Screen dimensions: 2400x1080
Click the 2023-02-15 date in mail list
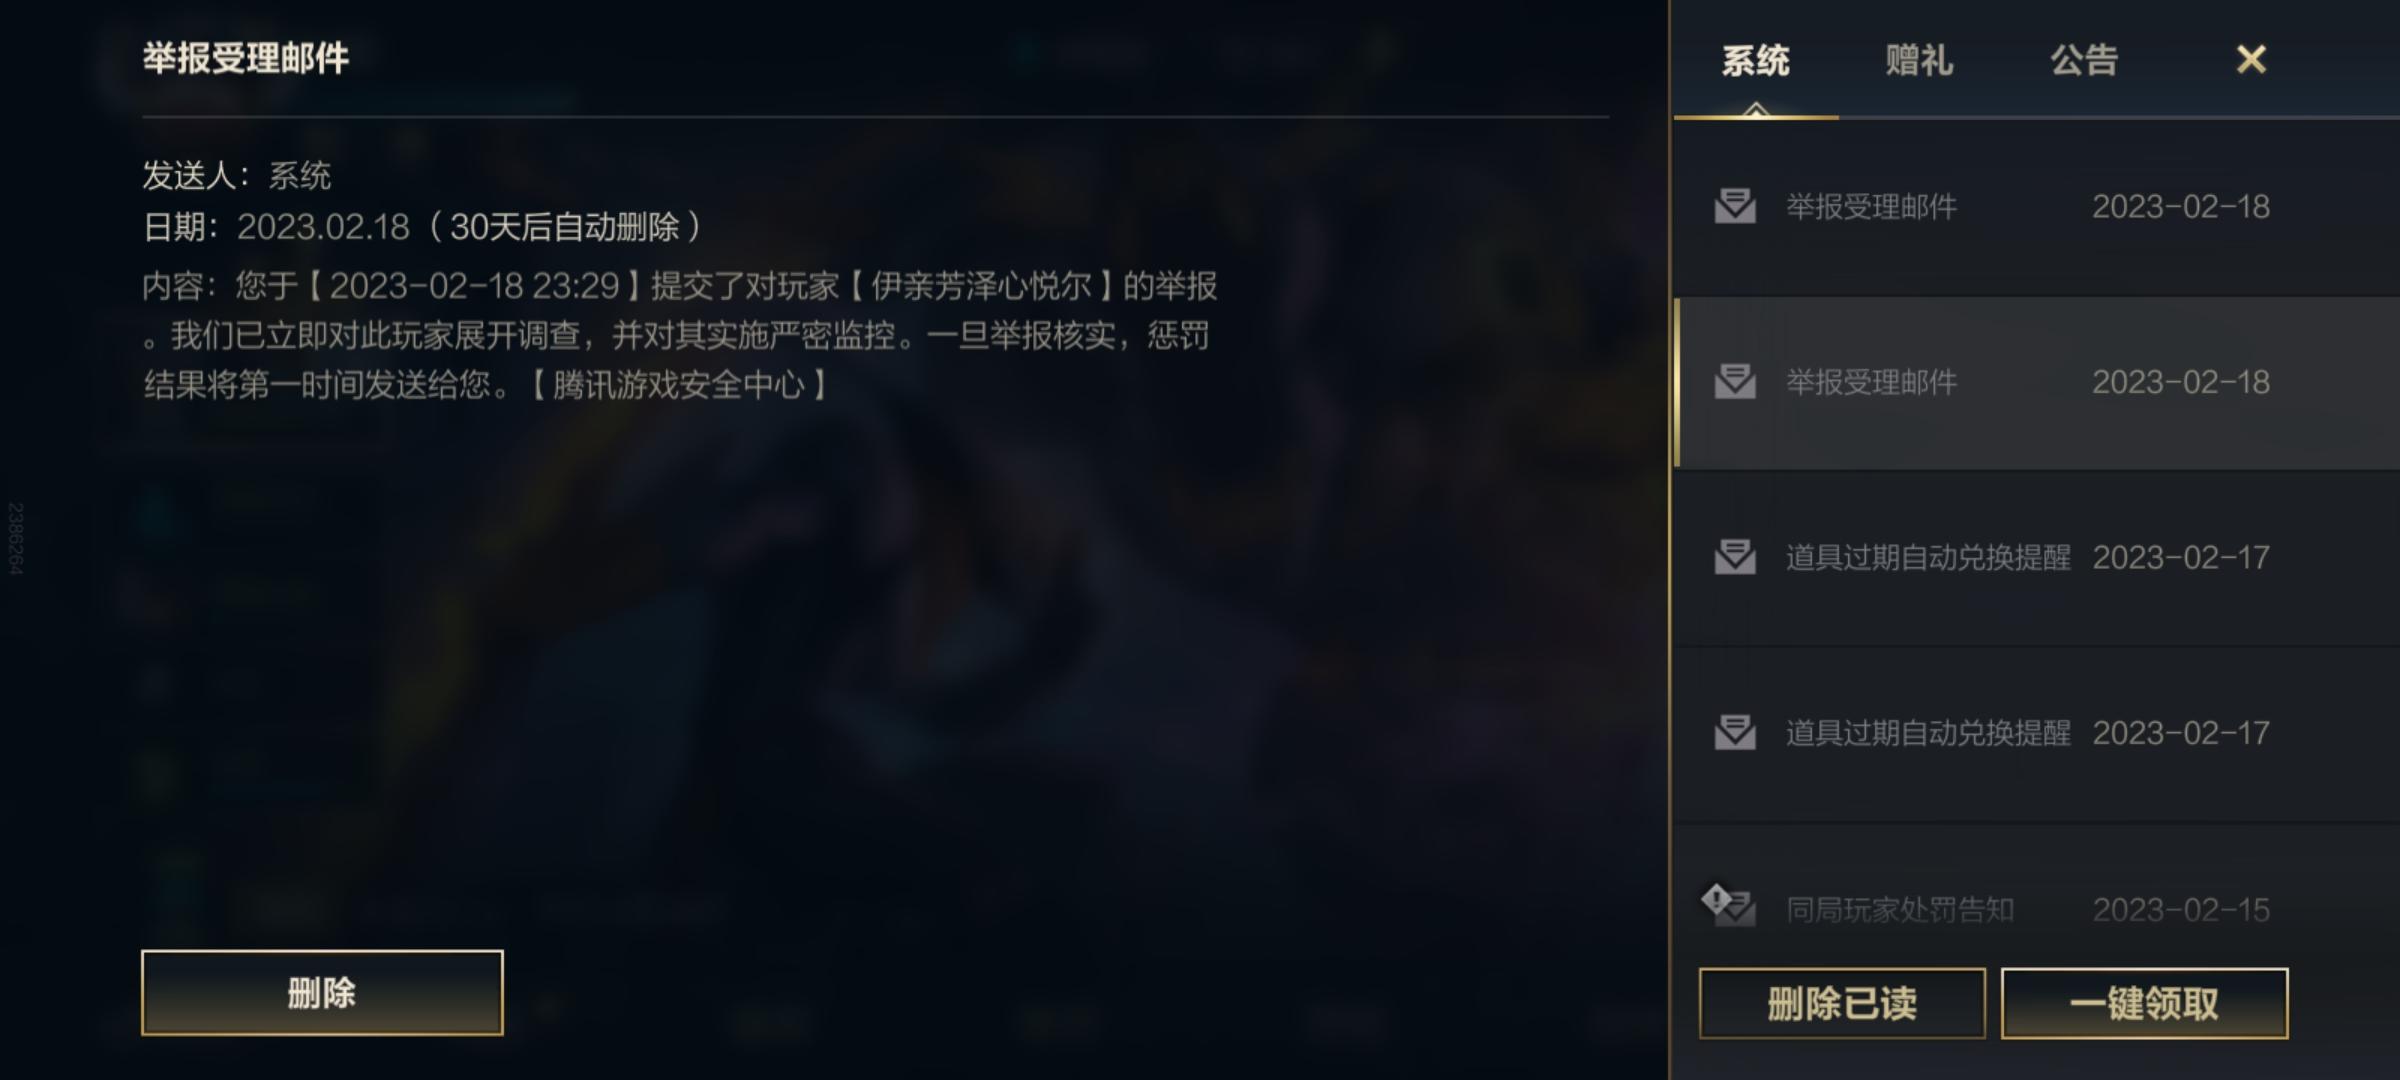[x=2181, y=909]
